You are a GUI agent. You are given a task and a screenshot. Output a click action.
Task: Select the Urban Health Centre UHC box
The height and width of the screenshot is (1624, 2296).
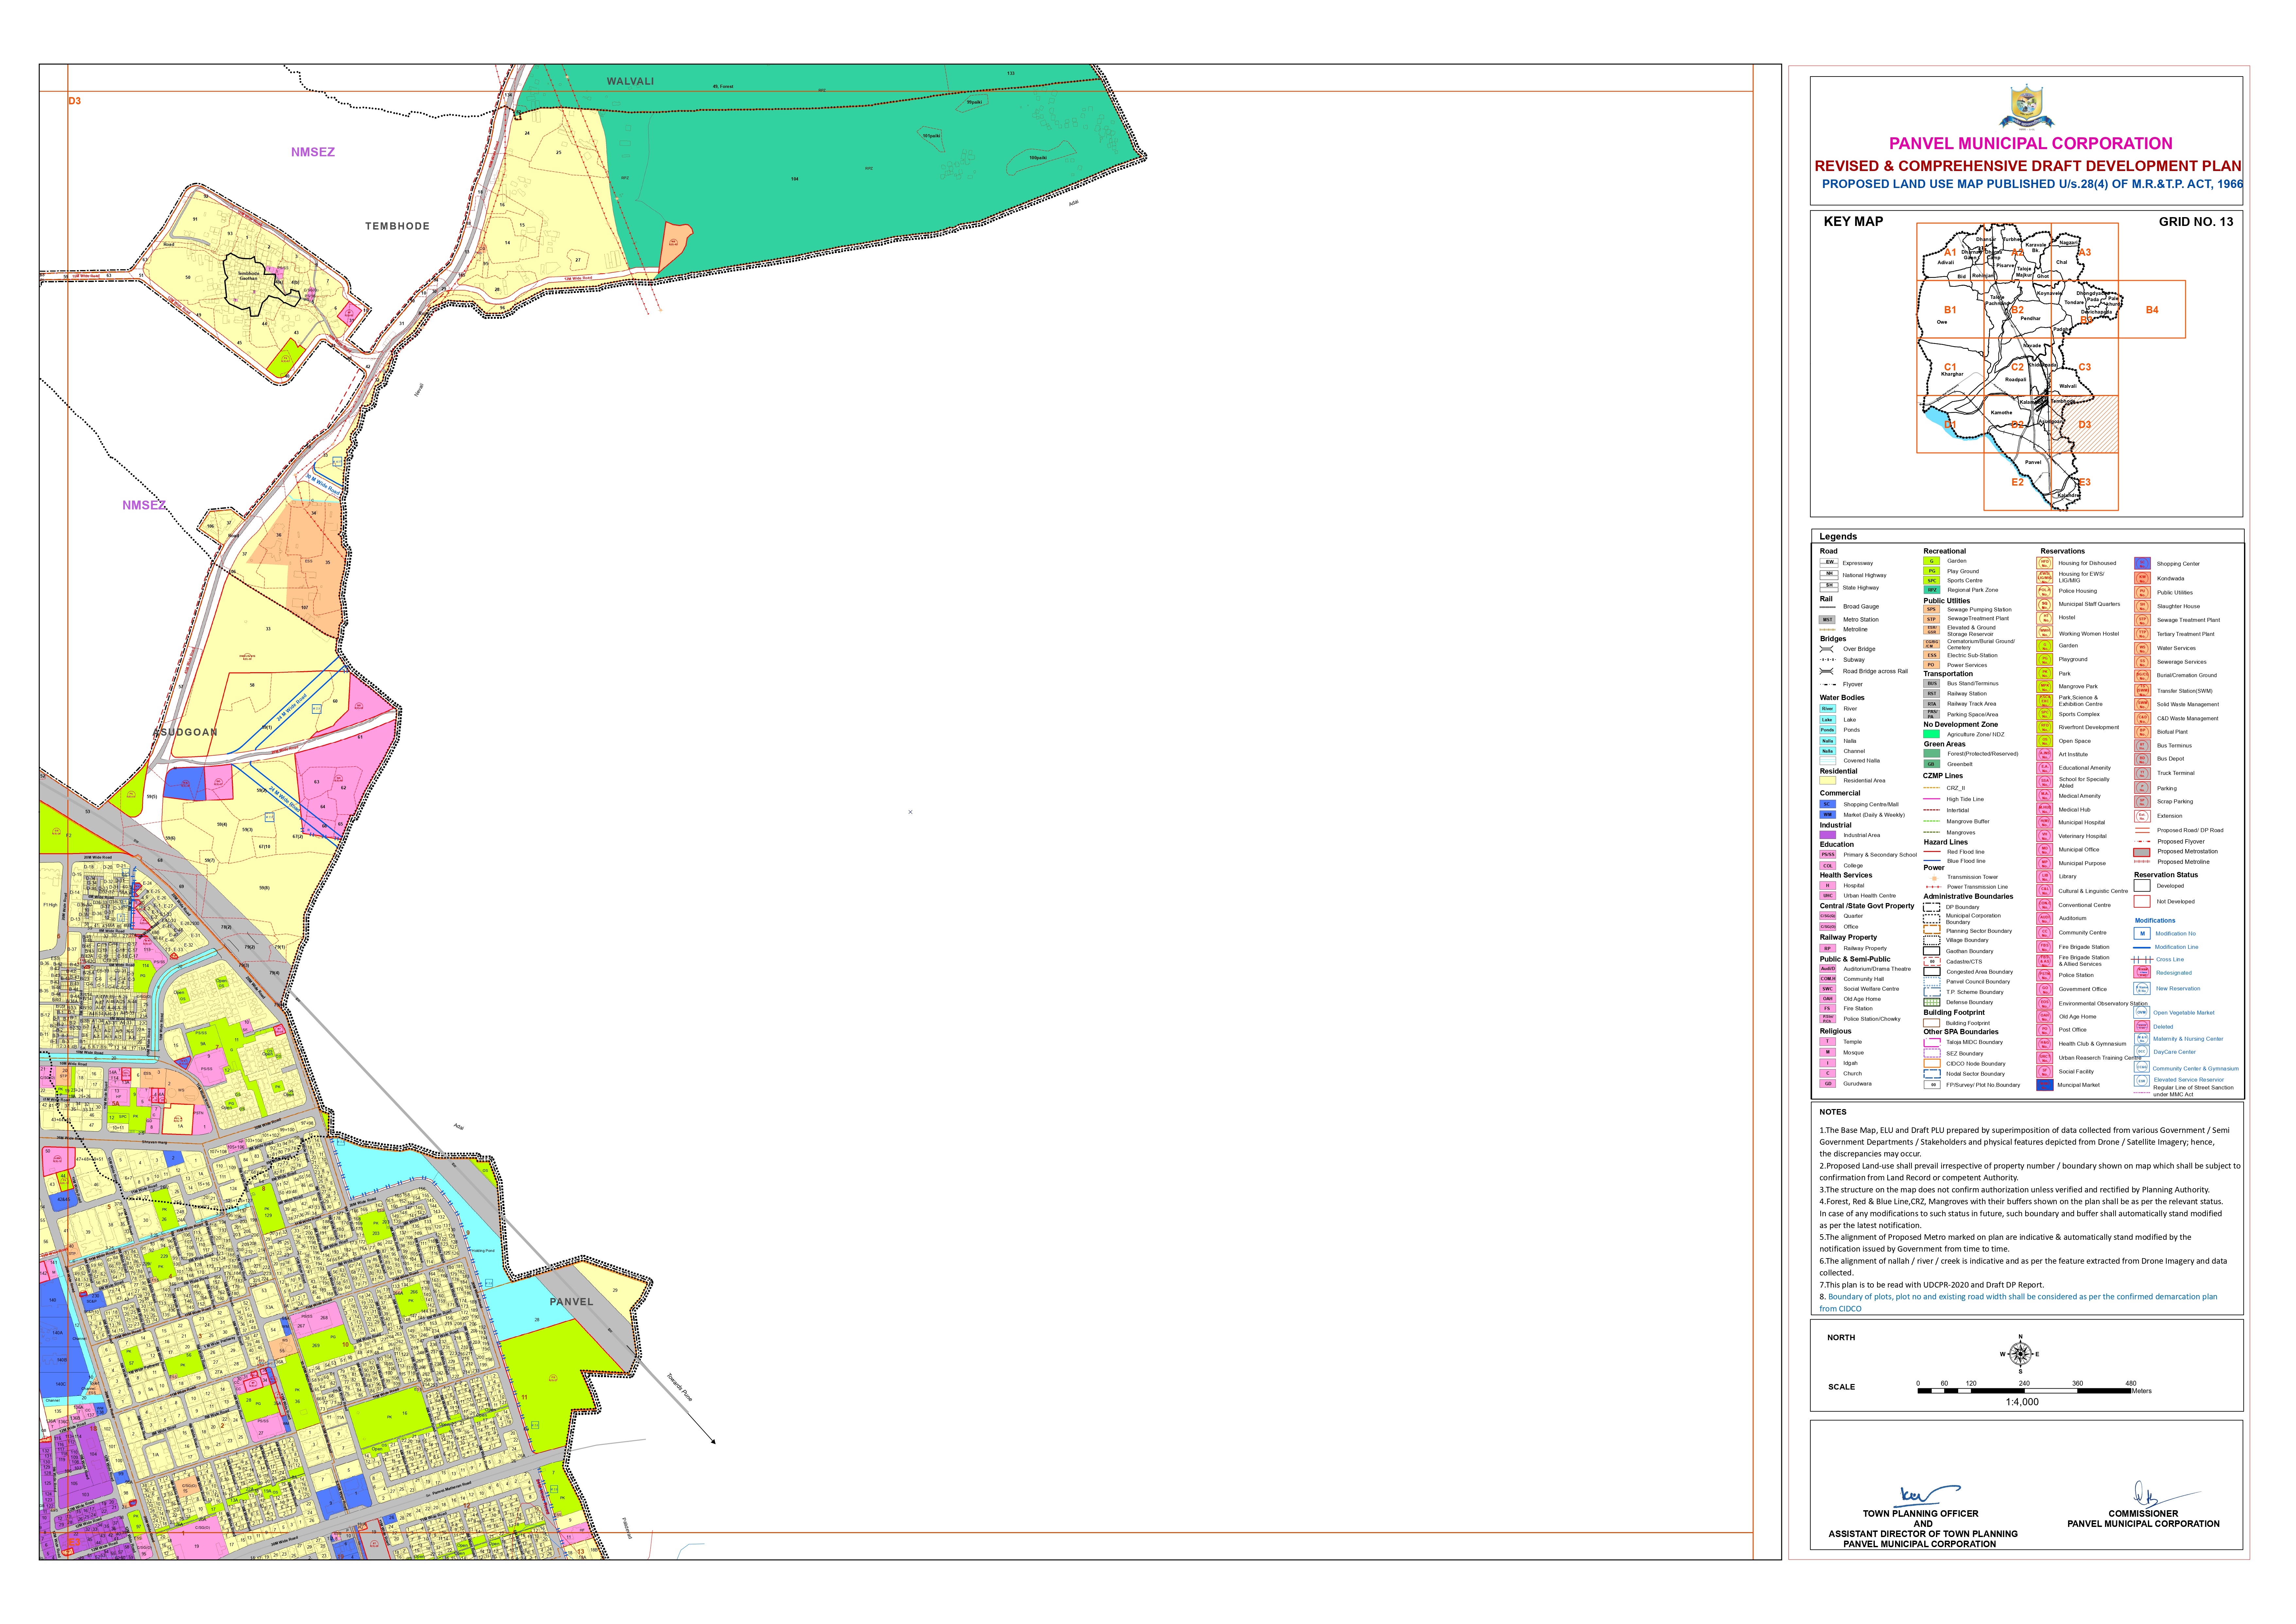pos(1828,896)
